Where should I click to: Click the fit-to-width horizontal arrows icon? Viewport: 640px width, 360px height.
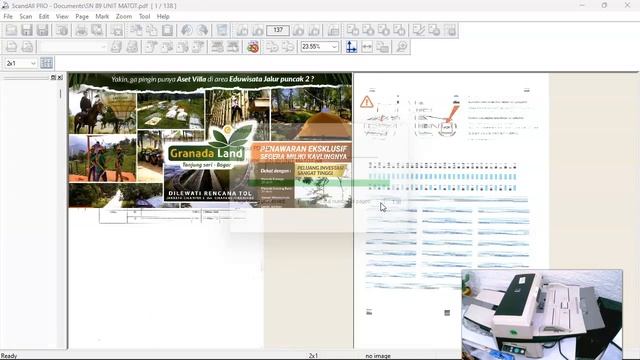coord(367,47)
